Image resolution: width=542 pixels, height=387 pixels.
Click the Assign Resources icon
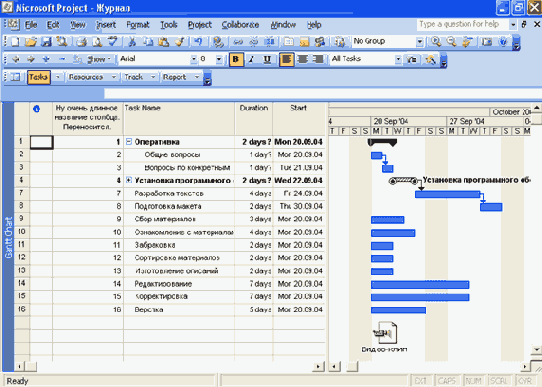(x=320, y=42)
